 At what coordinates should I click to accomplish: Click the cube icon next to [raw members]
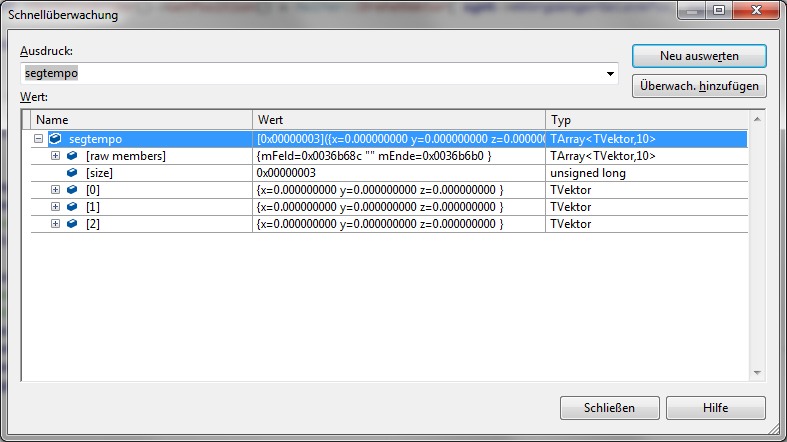pos(72,156)
